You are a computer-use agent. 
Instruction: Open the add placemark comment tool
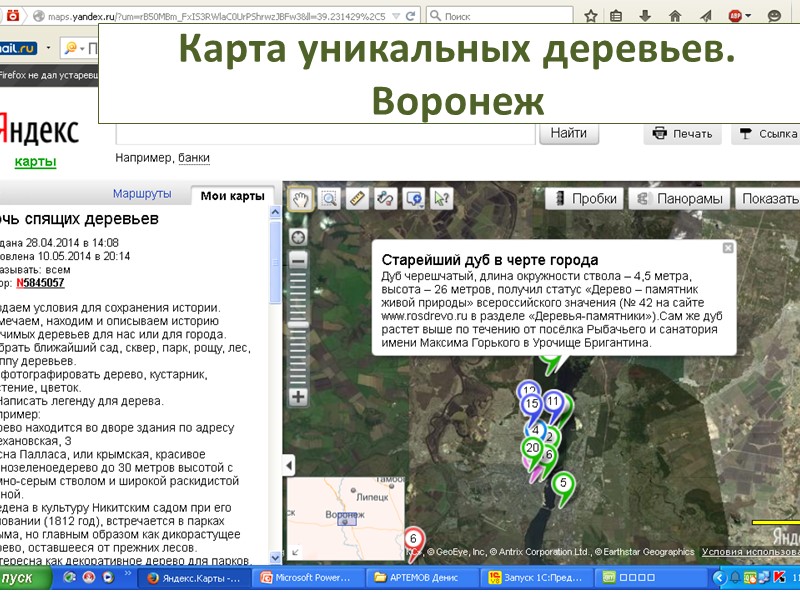(x=414, y=198)
